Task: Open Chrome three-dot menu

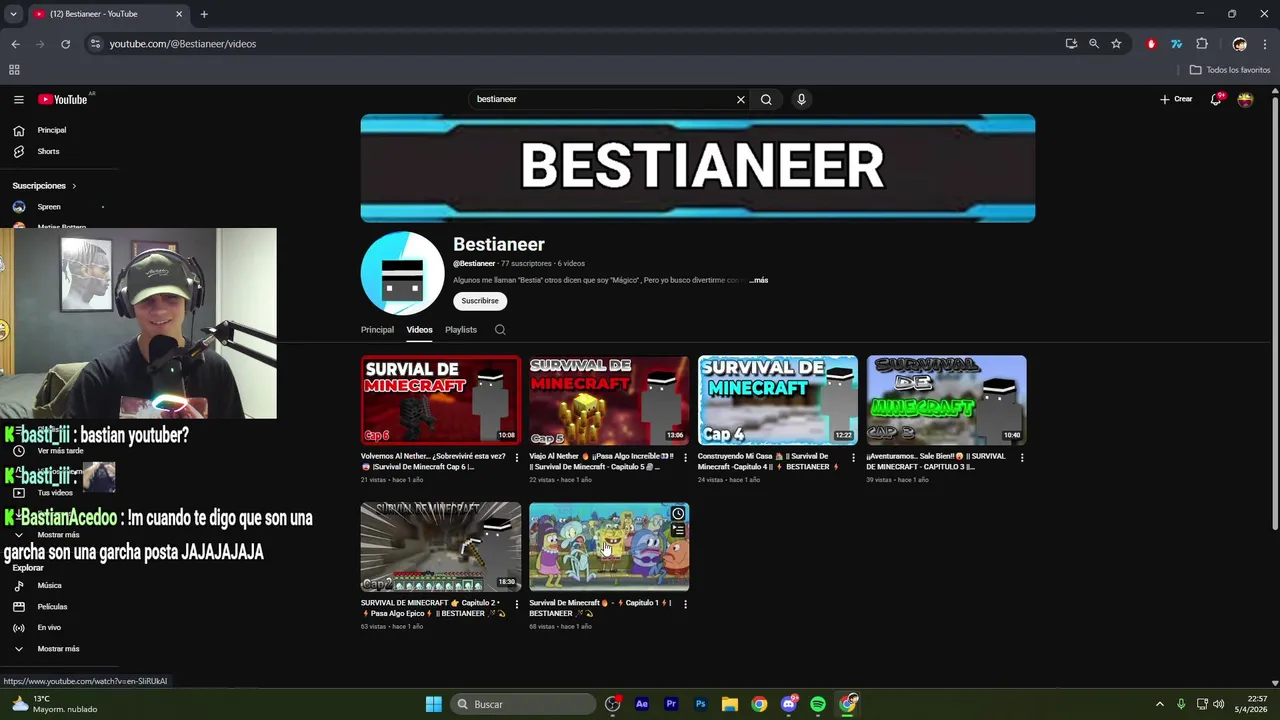Action: (1265, 44)
